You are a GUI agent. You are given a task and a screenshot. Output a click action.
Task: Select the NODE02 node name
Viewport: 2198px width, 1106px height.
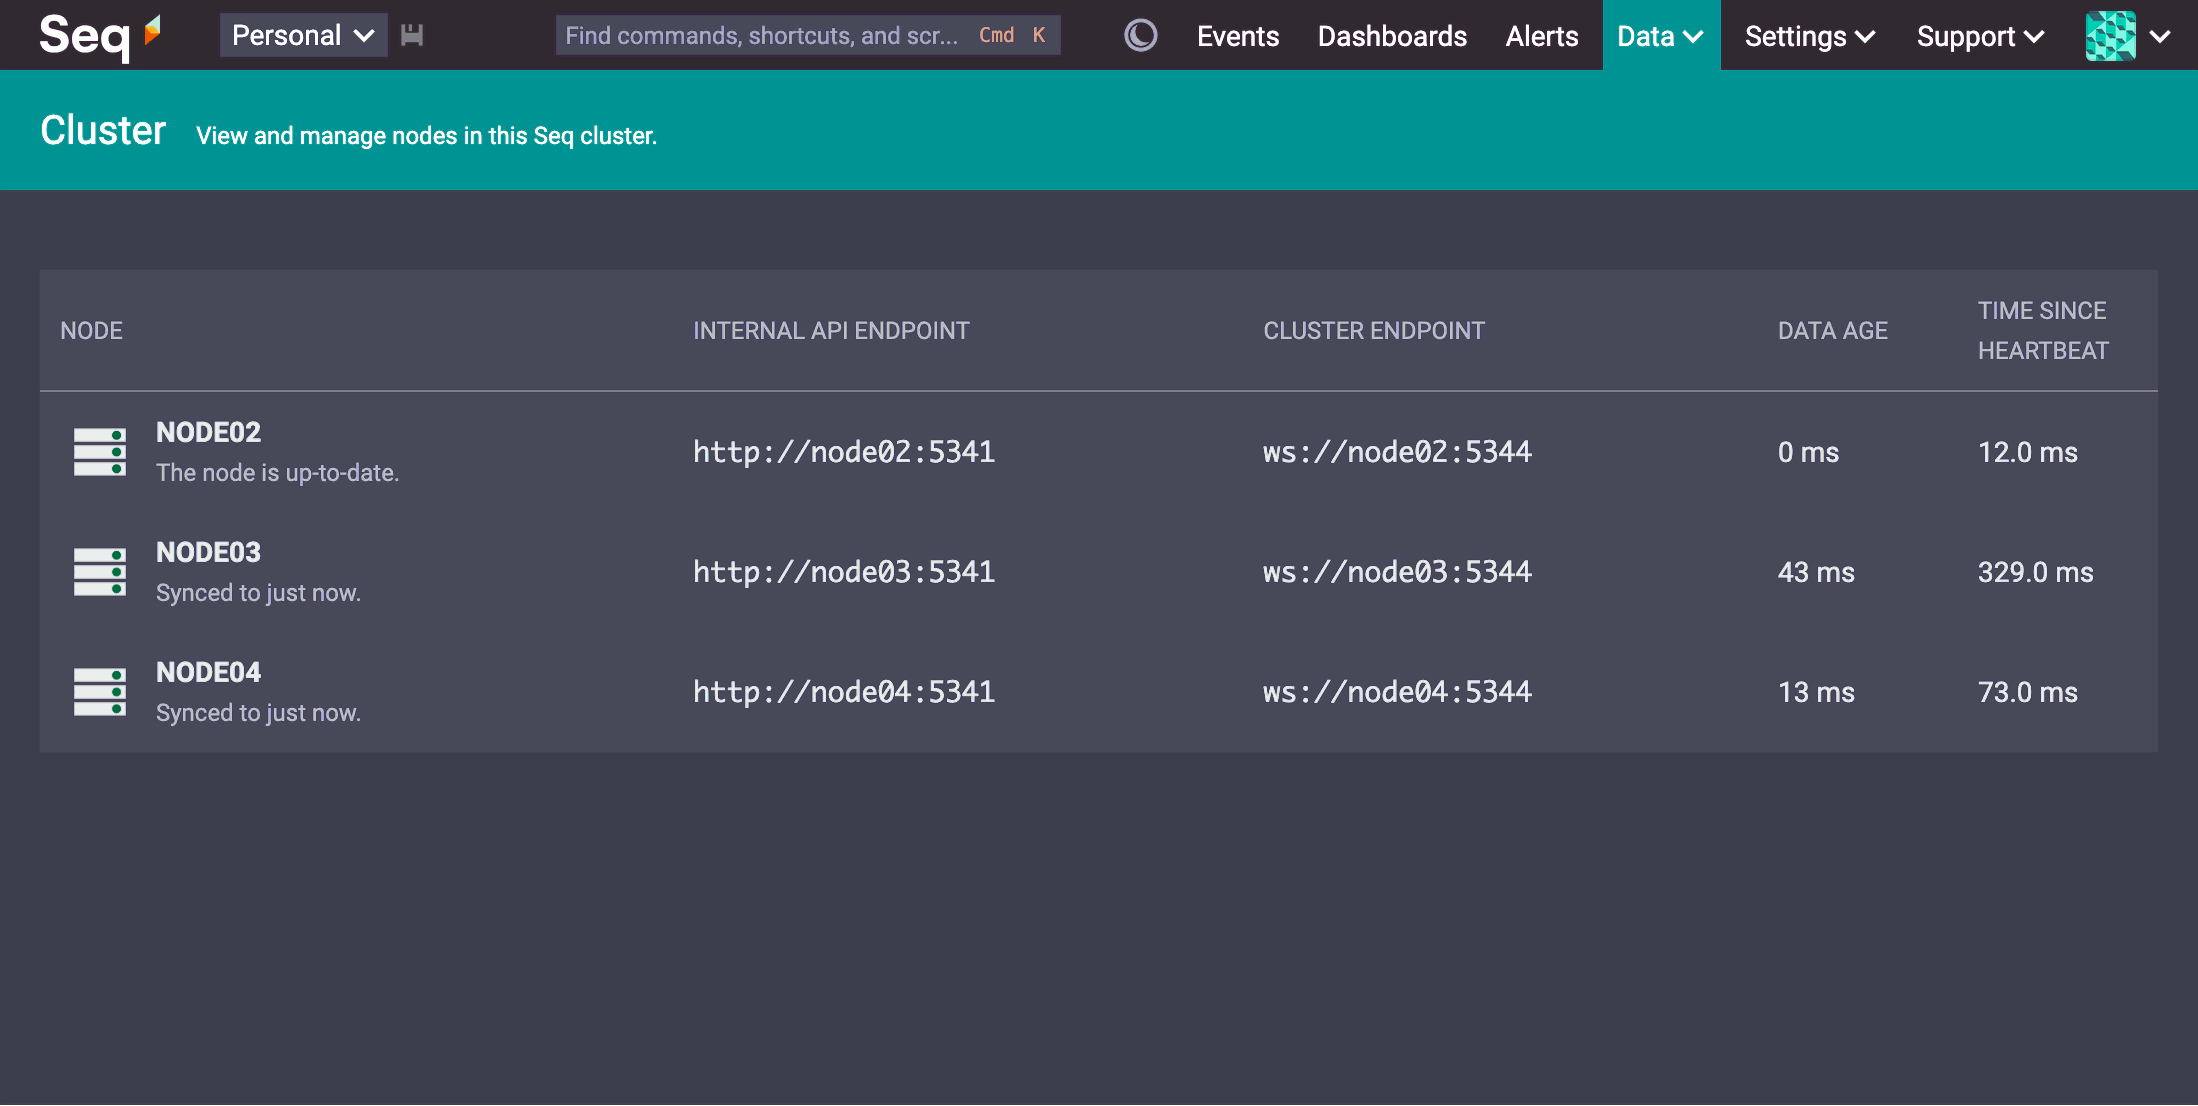[x=208, y=432]
